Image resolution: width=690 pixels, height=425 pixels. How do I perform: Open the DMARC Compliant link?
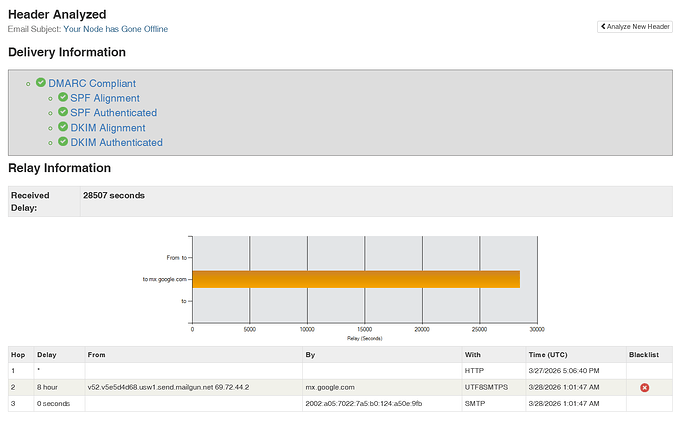pos(92,84)
